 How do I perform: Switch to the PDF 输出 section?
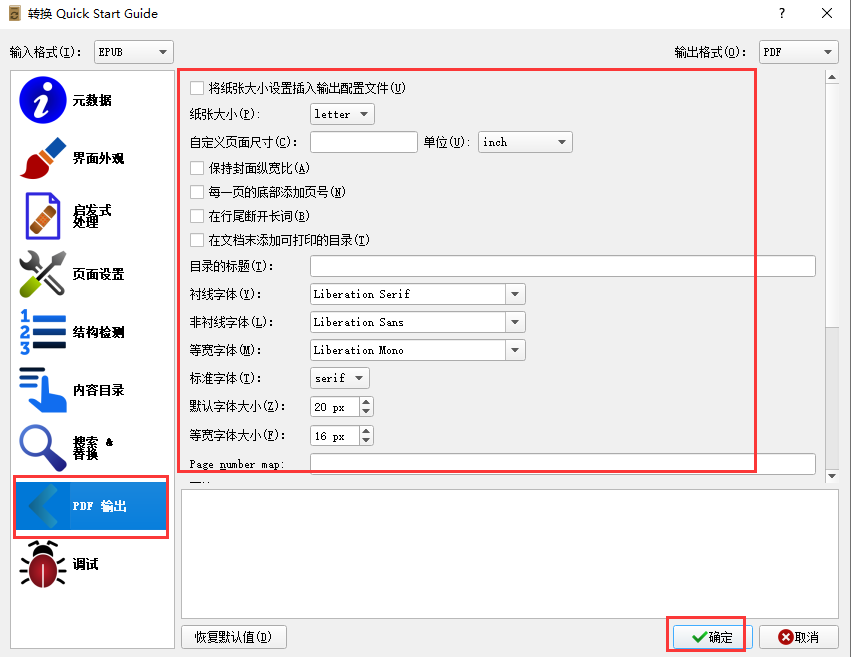point(90,507)
